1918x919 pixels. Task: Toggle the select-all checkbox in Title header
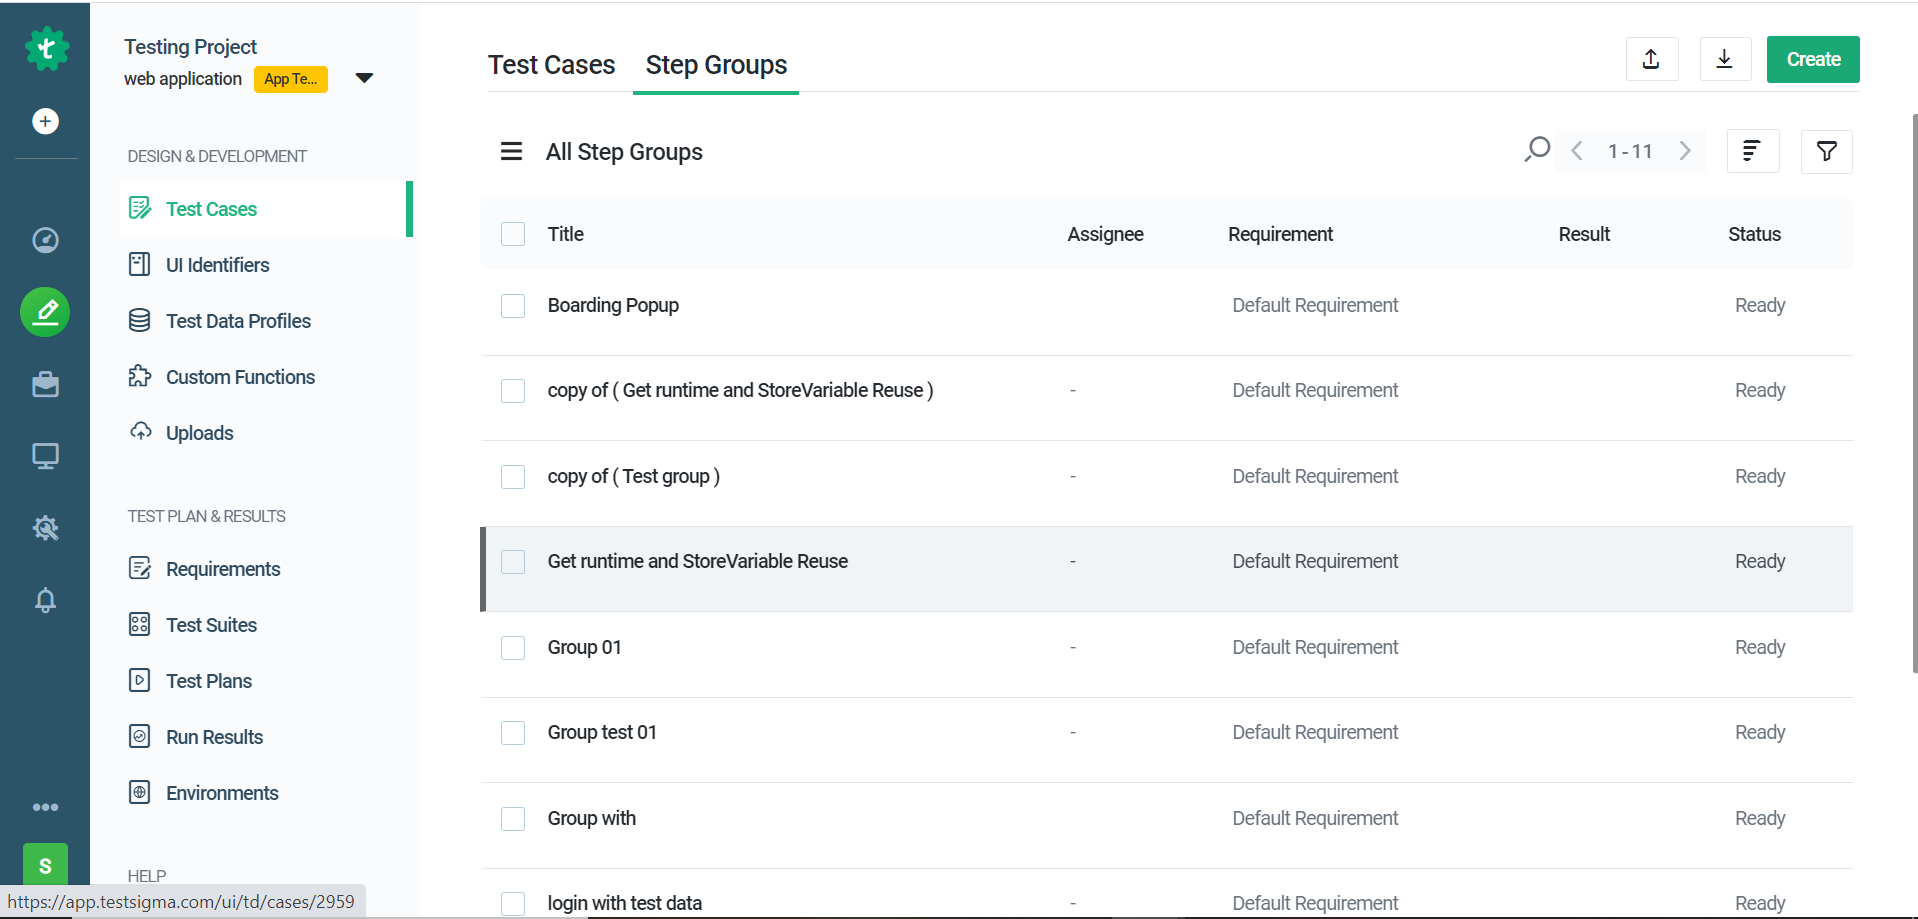click(513, 234)
